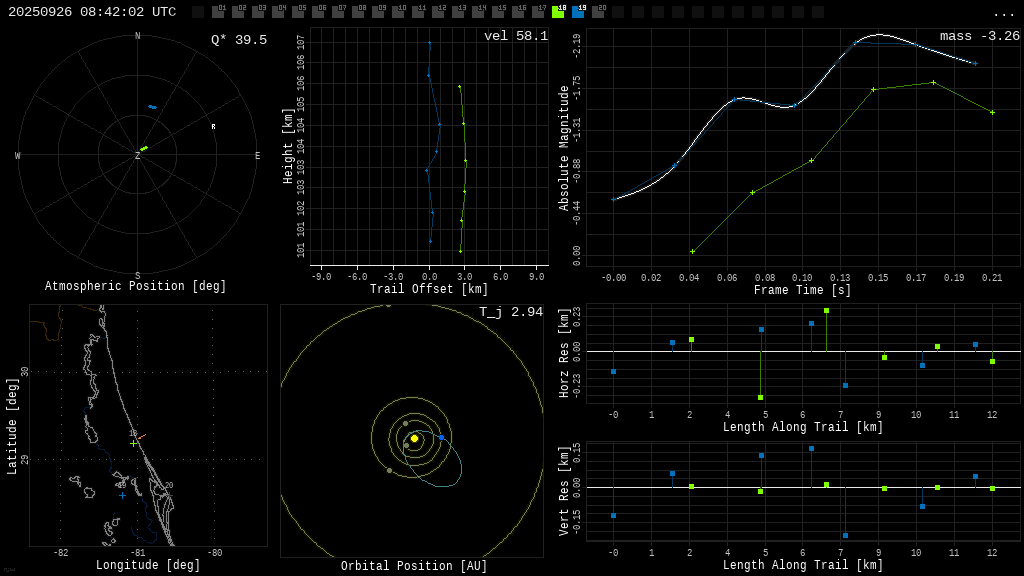Select the blue station 19 indicator
Viewport: 1024px width, 576px height.
(578, 12)
